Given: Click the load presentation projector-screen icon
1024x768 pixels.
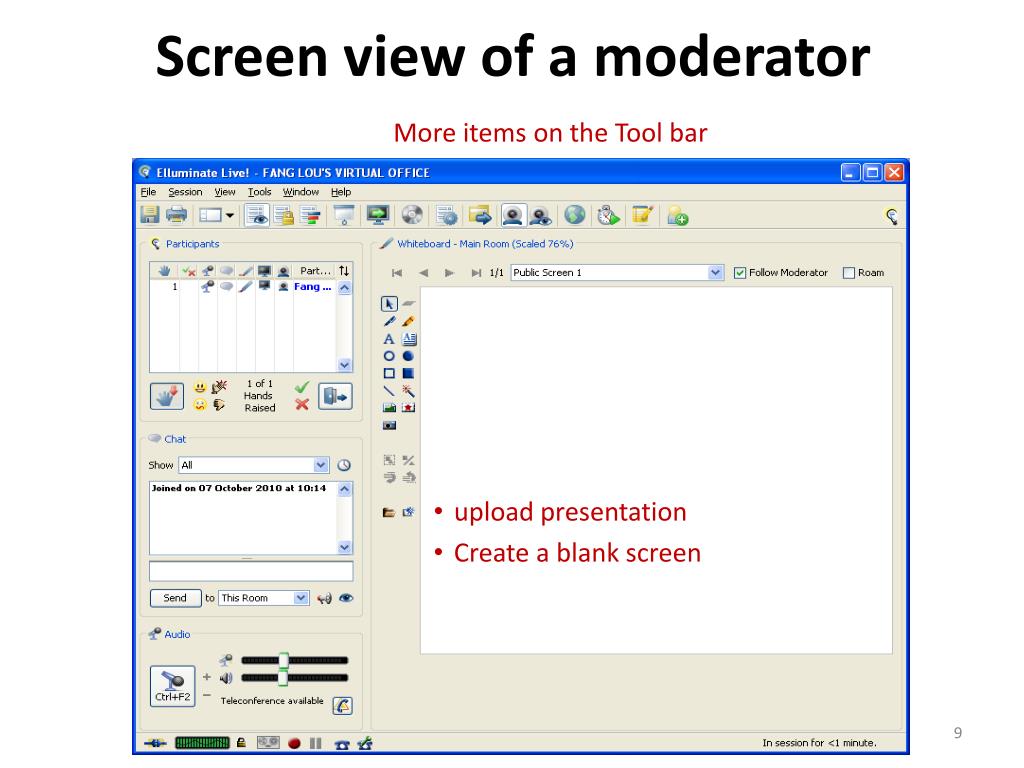Looking at the screenshot, I should tap(344, 215).
